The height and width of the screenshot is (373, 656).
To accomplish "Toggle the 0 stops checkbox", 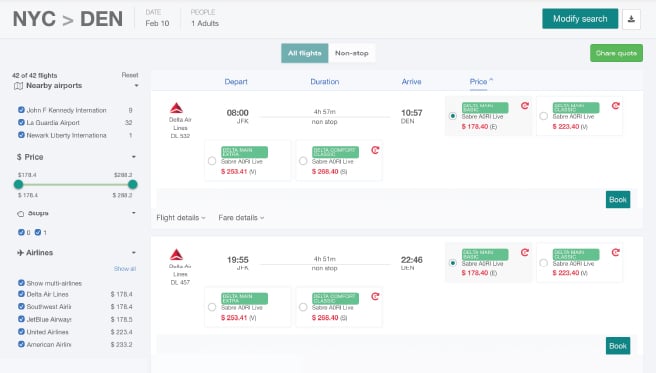I will [x=21, y=232].
